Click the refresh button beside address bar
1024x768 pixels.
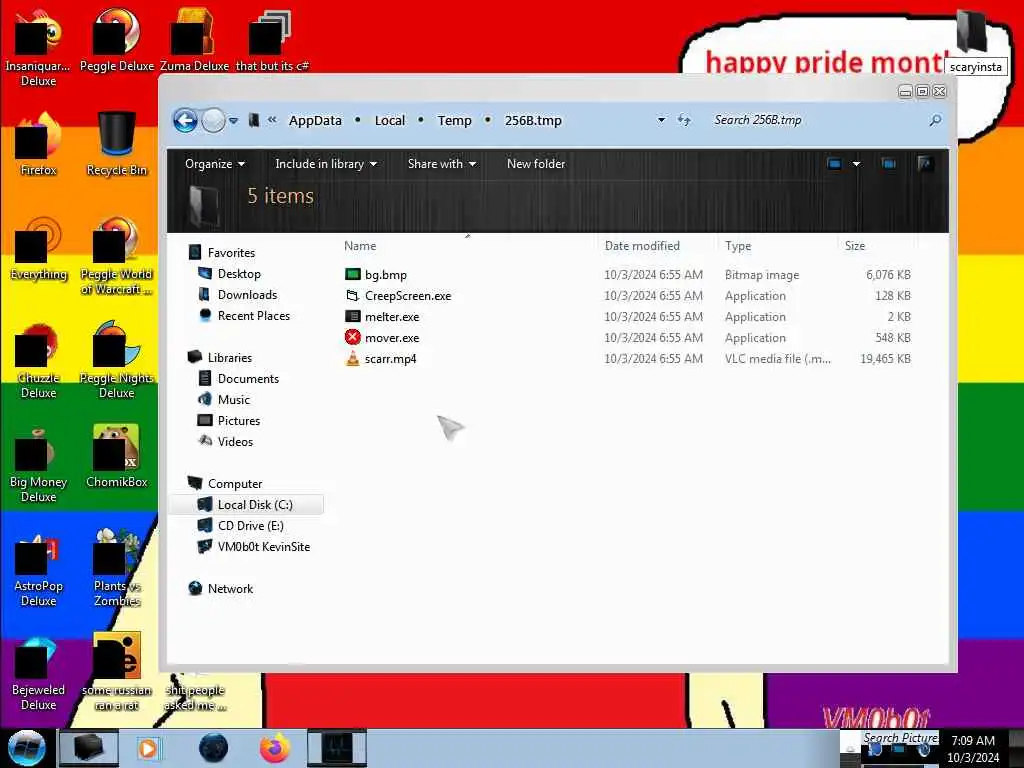click(684, 120)
